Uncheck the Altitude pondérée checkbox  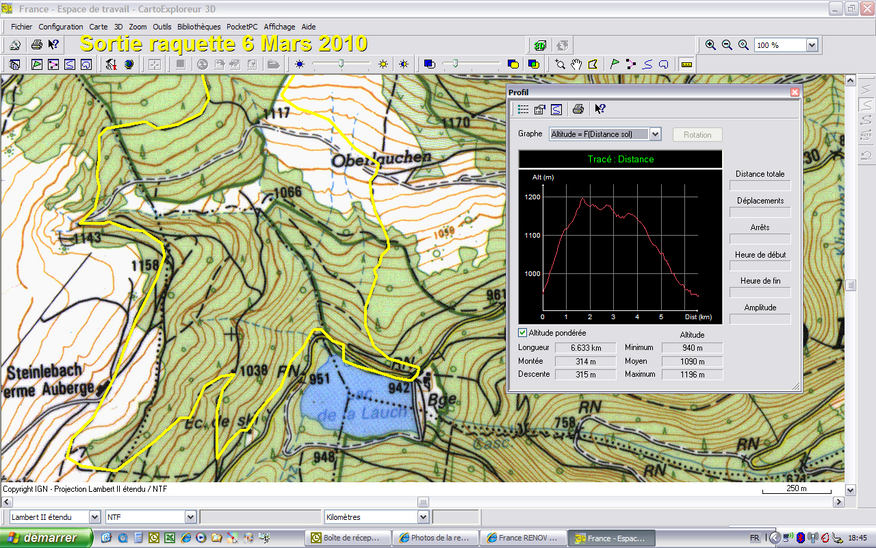pos(522,333)
